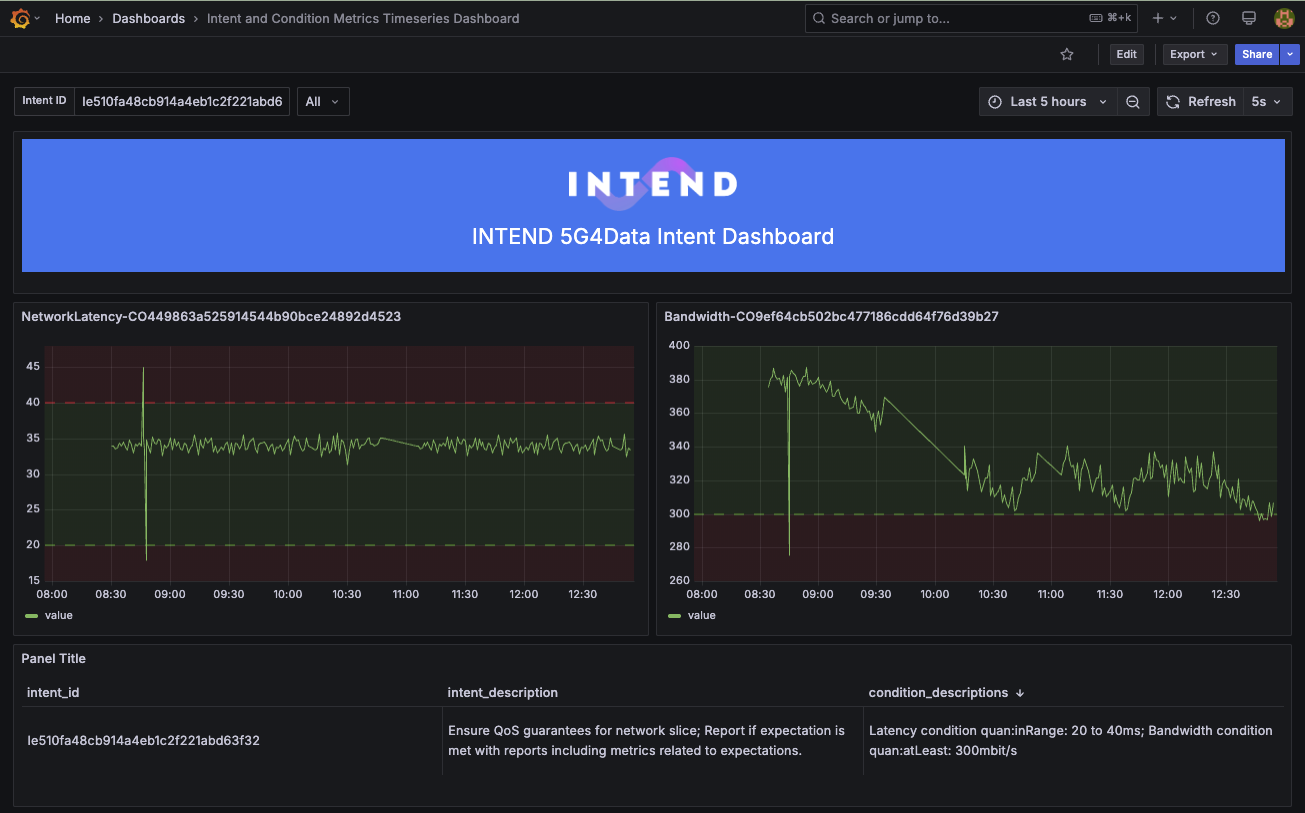Click the Intent ID variable label
Screen dimensions: 1305x813
pos(45,101)
